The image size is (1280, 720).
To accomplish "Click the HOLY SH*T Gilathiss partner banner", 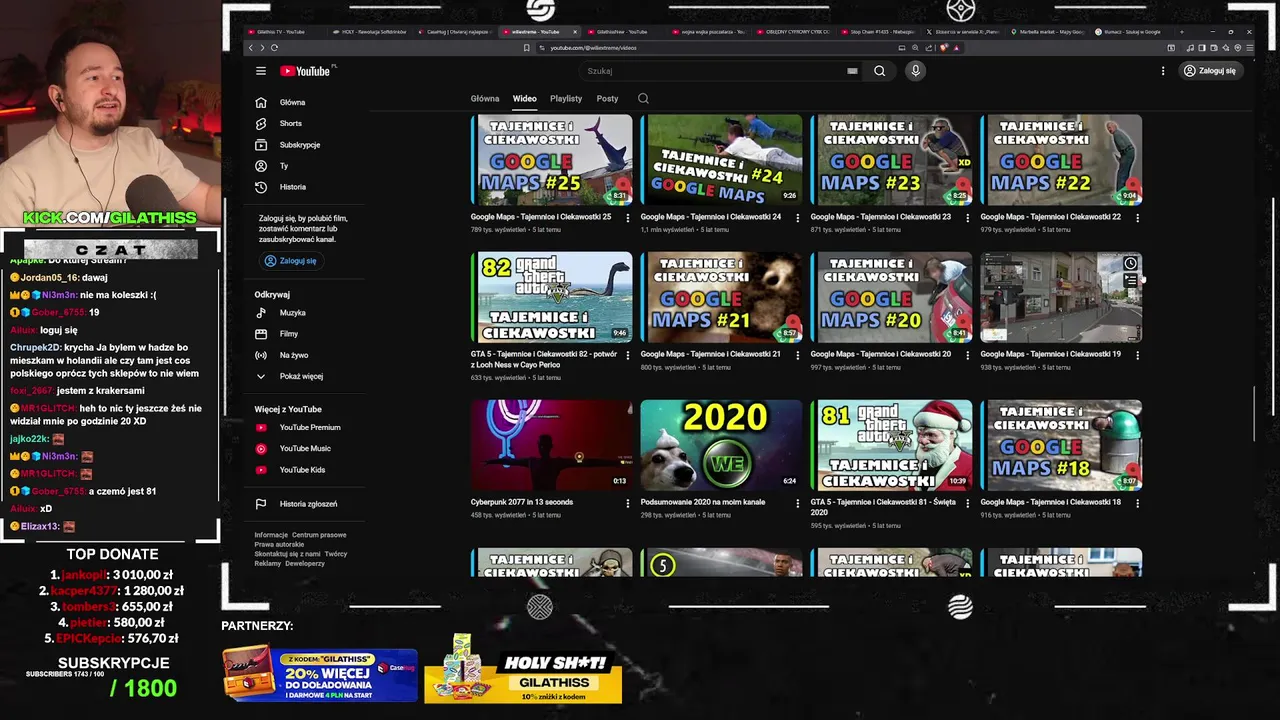I will point(523,670).
